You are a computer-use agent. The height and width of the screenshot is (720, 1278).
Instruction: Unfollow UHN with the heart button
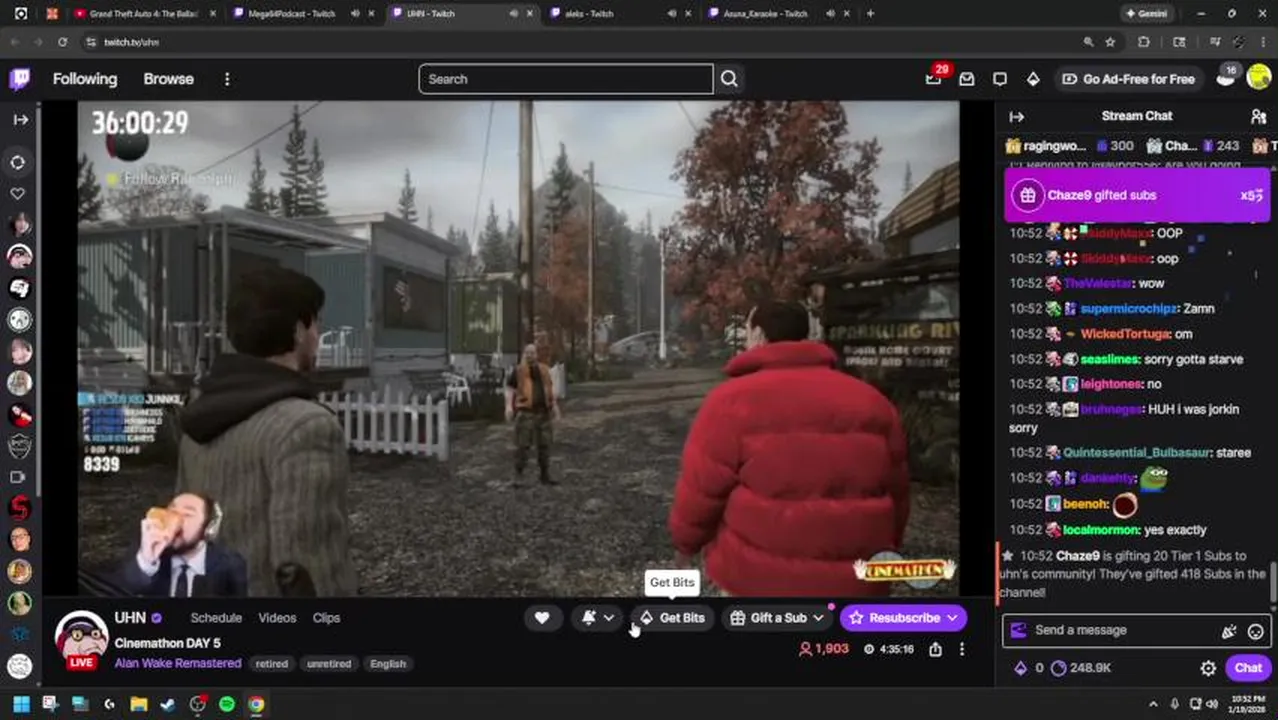point(542,618)
